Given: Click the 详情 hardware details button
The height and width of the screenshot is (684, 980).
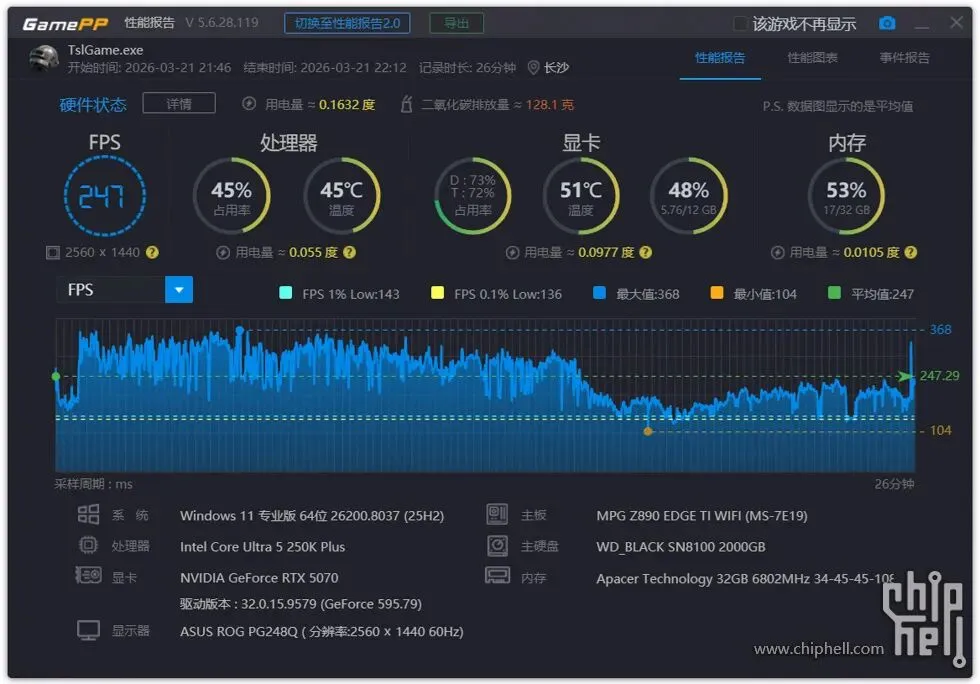Looking at the screenshot, I should (x=179, y=103).
